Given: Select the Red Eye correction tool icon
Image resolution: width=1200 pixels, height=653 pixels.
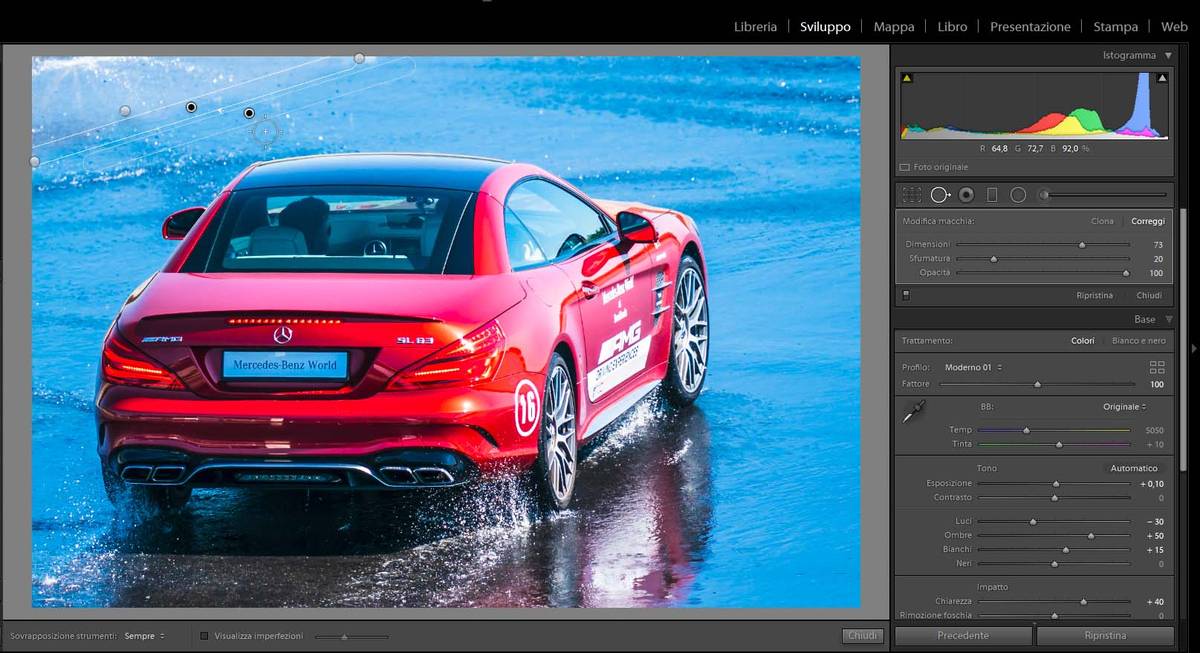Looking at the screenshot, I should (x=966, y=195).
